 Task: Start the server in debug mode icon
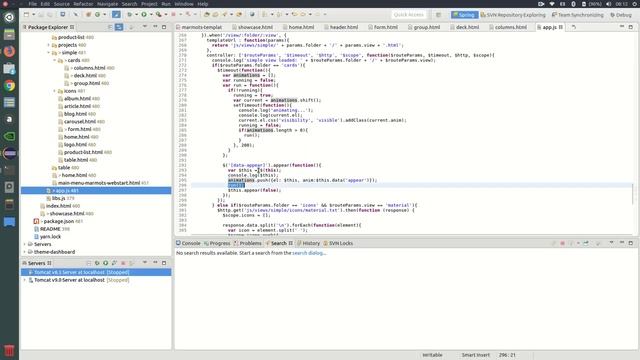click(97, 263)
